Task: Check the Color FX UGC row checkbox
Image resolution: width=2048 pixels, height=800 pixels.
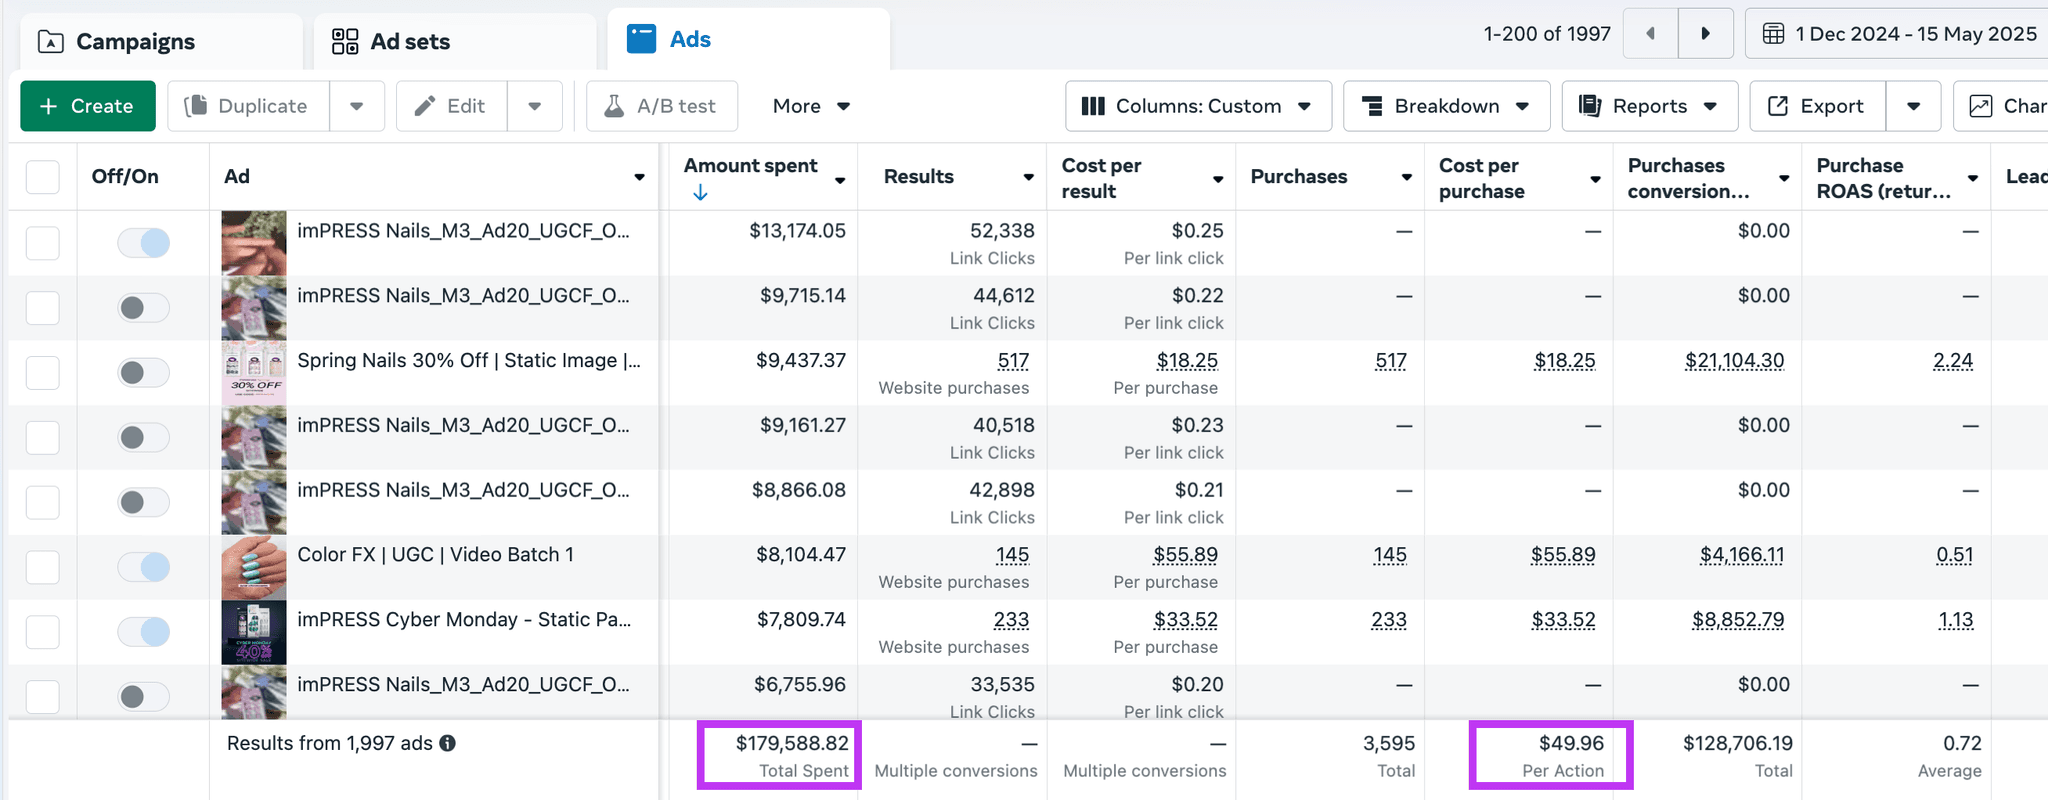Action: 43,567
